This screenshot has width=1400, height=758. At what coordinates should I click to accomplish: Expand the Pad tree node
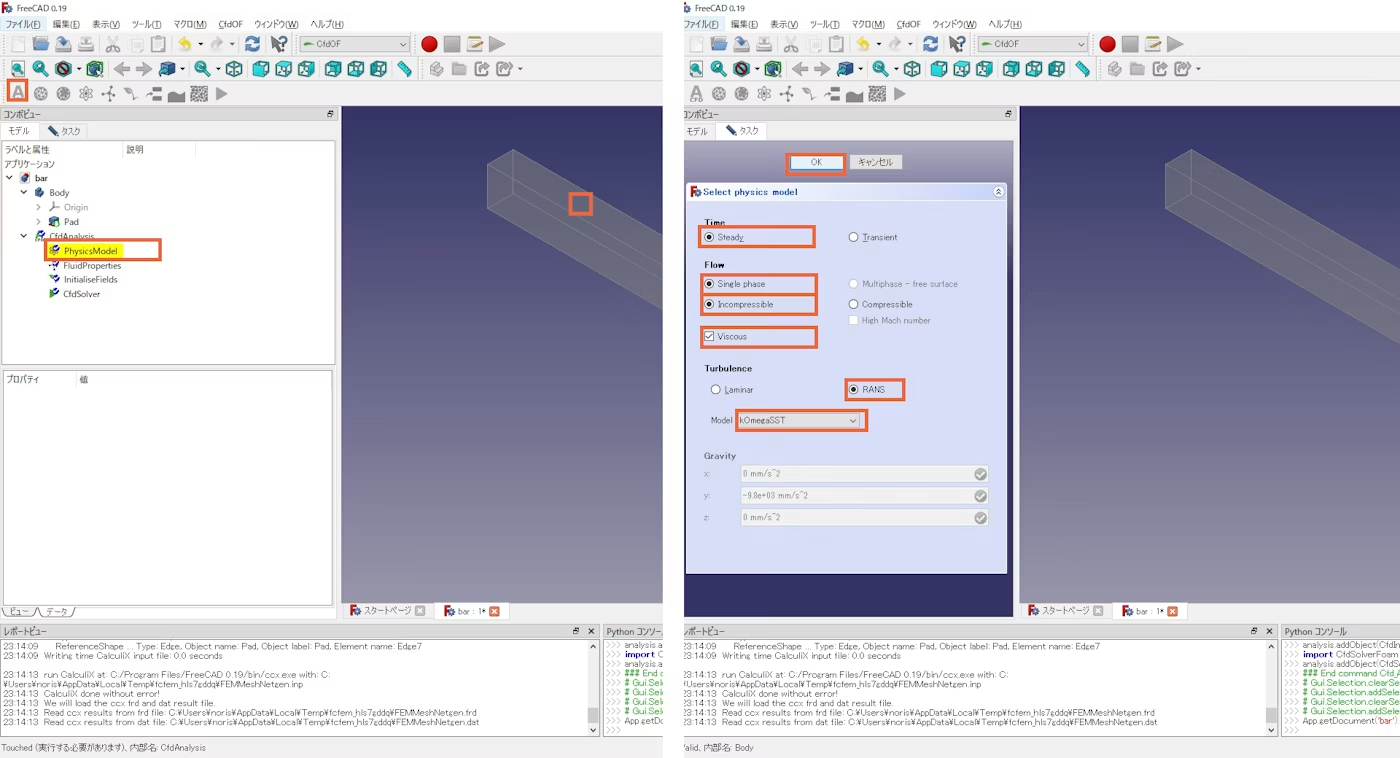pyautogui.click(x=39, y=222)
